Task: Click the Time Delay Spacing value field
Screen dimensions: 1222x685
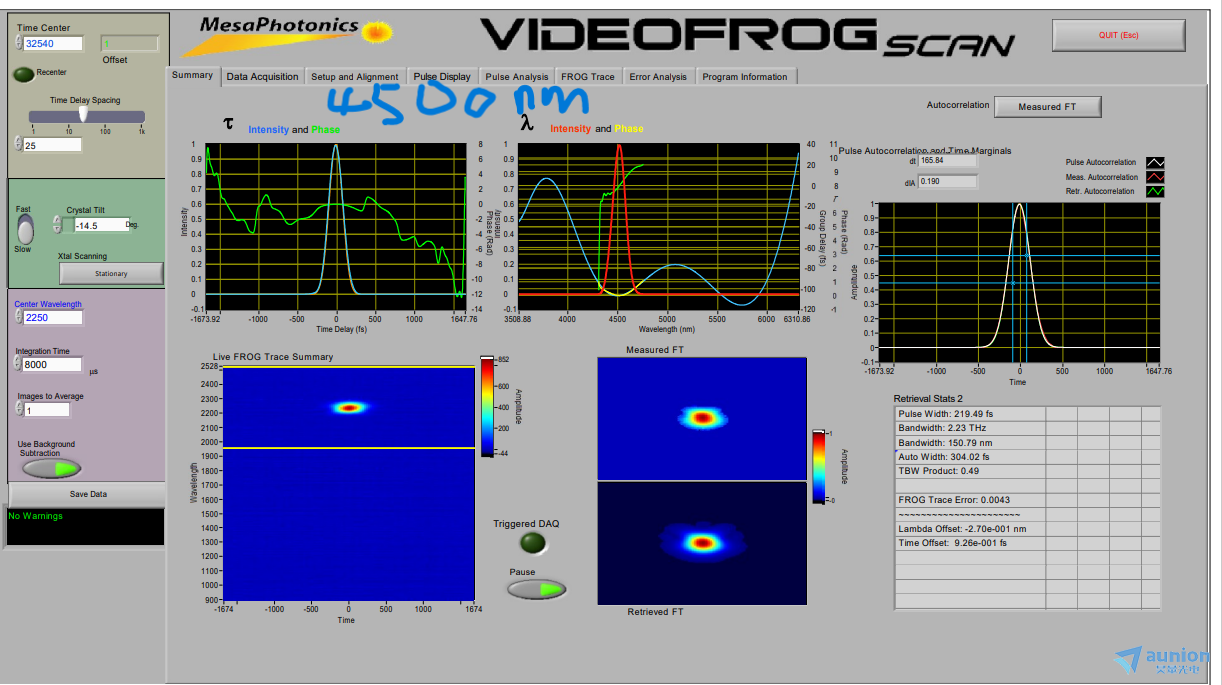Action: coord(53,145)
